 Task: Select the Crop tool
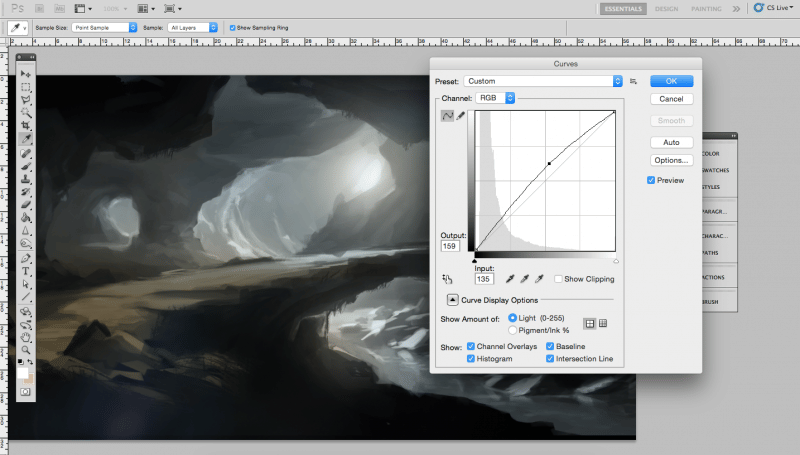tap(26, 127)
